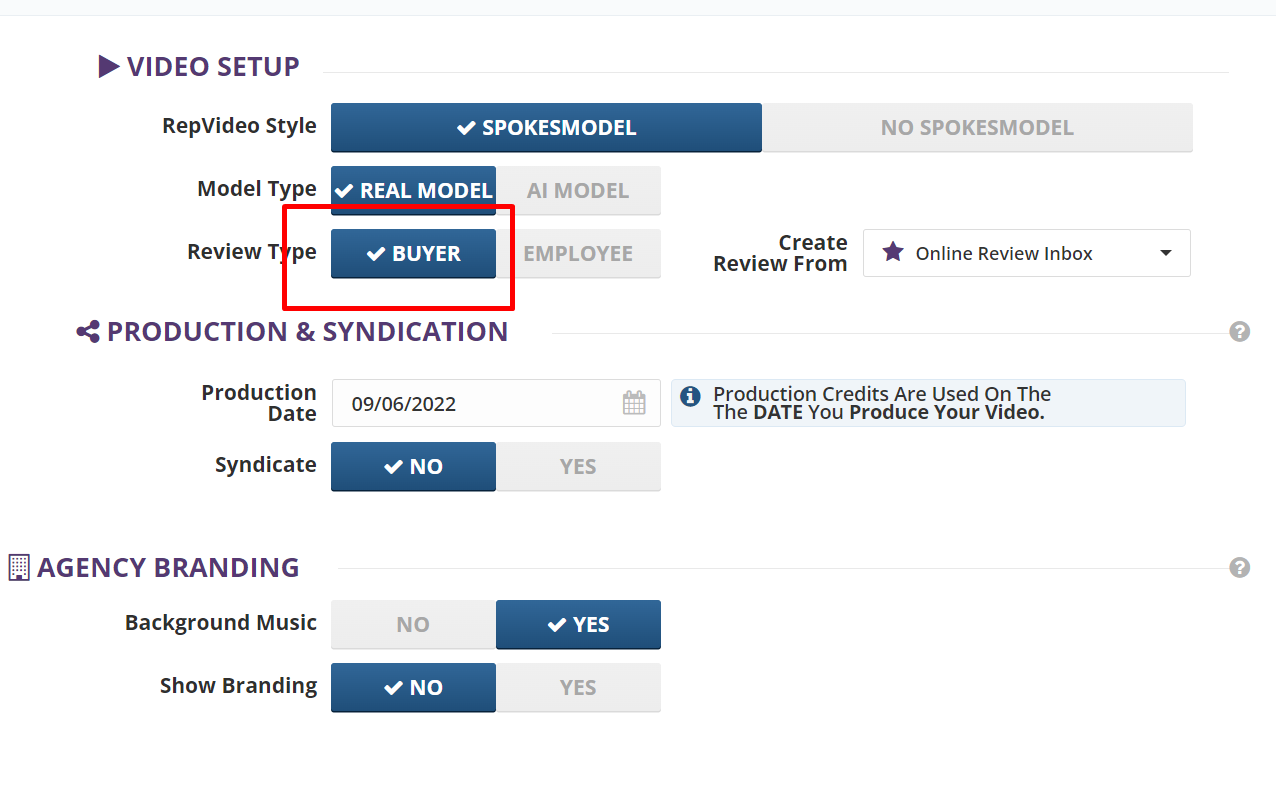The image size is (1276, 810).
Task: Click the Real Model button
Action: [413, 191]
